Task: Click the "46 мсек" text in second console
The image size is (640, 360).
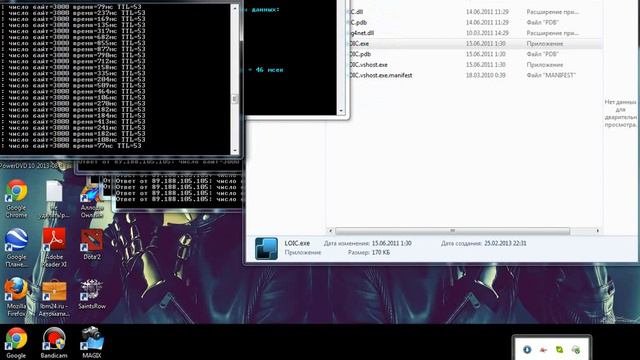Action: 269,70
